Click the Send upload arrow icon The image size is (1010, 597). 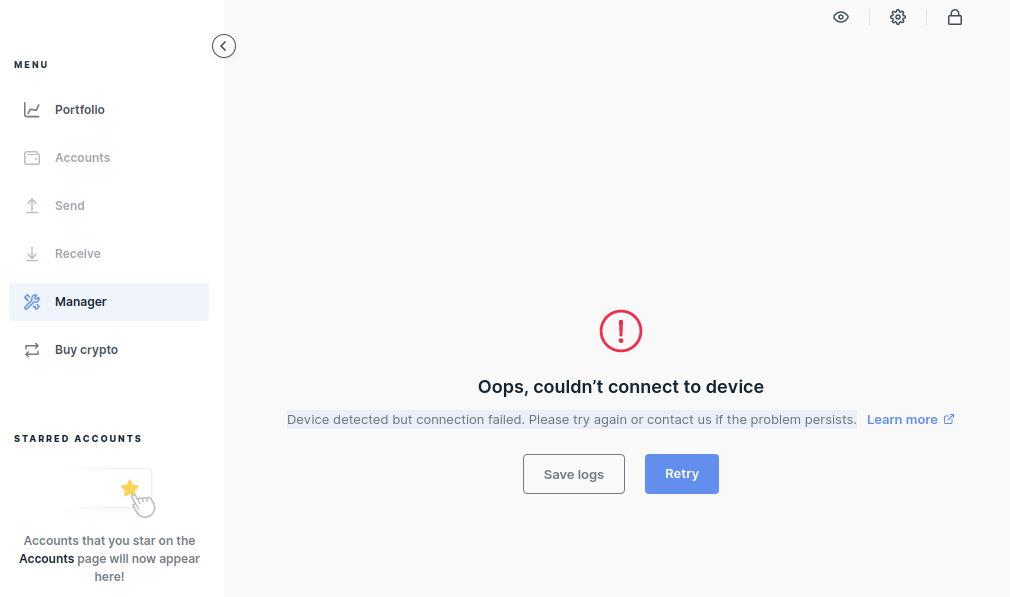pyautogui.click(x=32, y=206)
